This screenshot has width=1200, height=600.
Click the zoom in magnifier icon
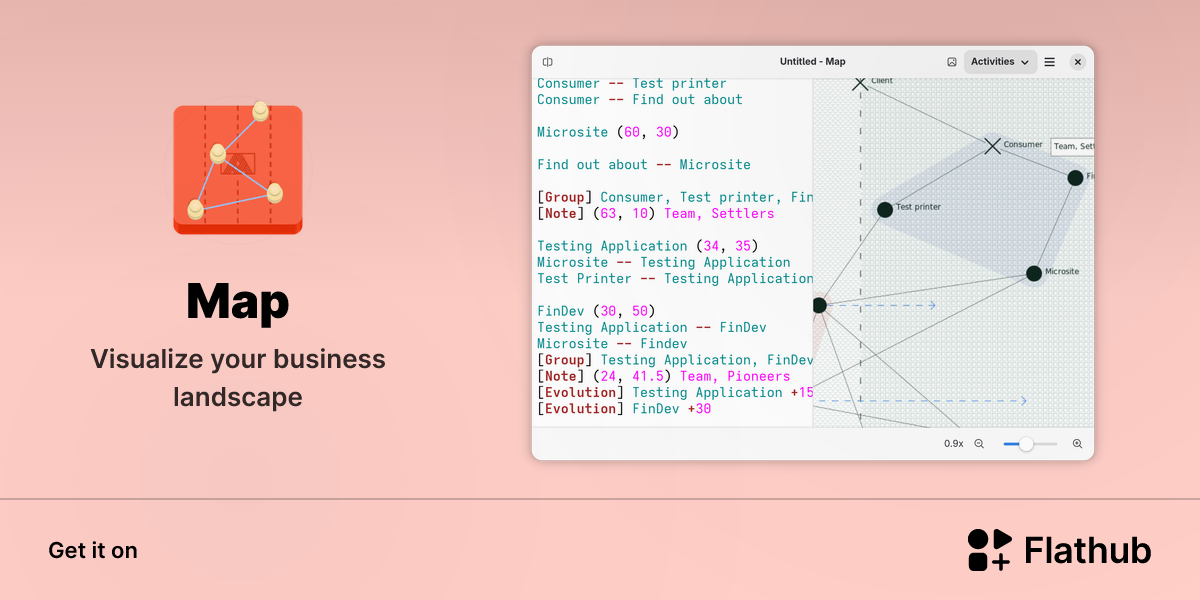(1077, 443)
